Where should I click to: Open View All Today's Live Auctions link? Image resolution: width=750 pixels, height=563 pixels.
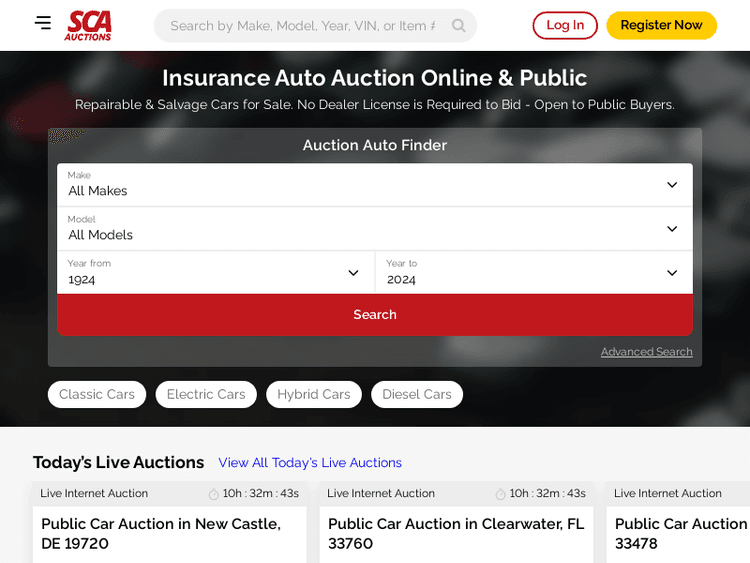310,463
